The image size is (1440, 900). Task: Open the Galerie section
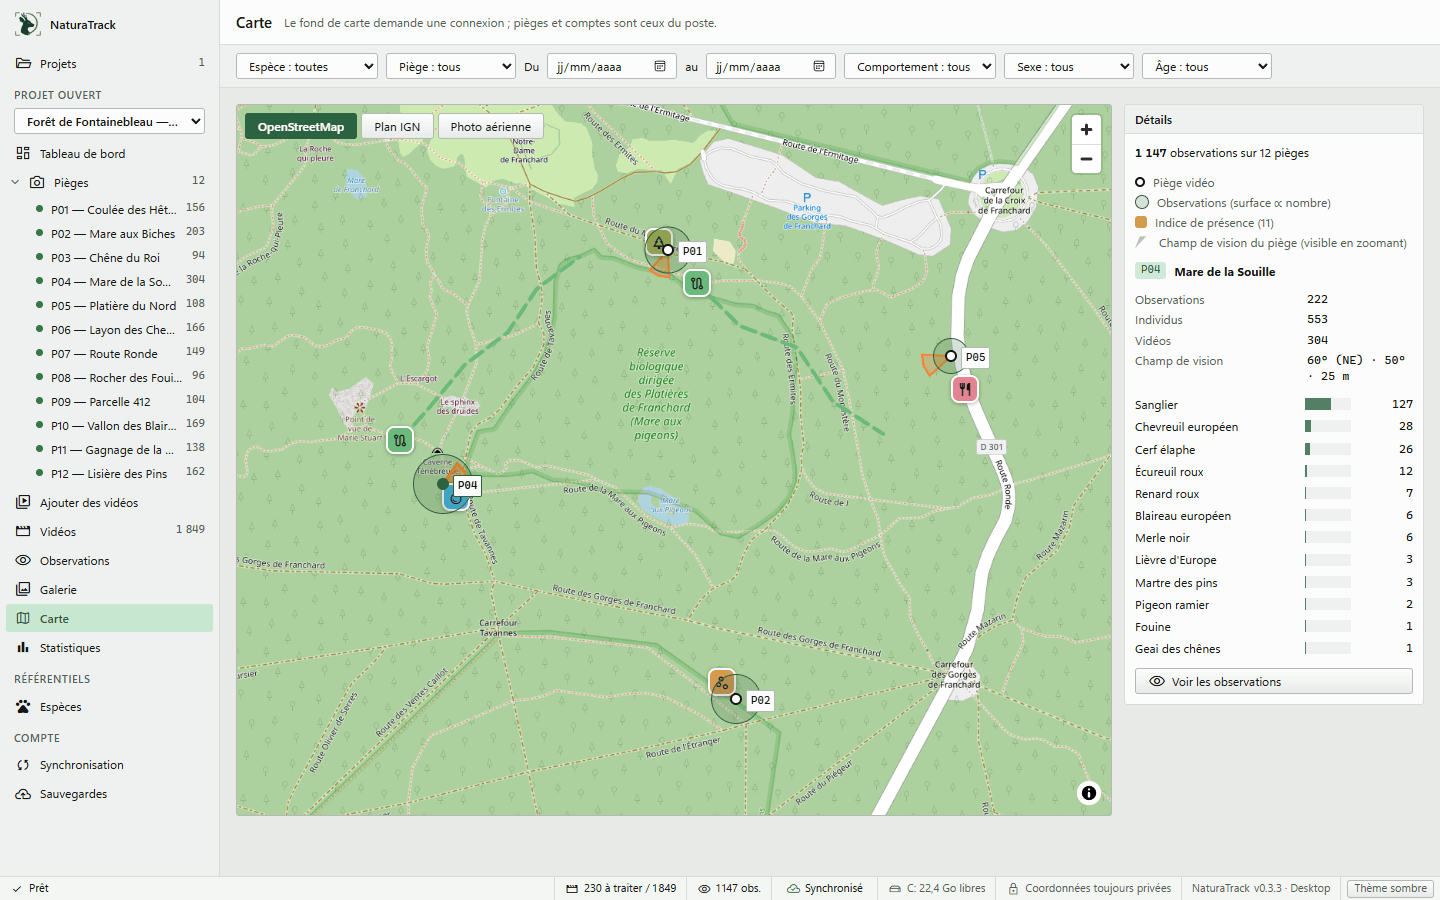tap(110, 590)
